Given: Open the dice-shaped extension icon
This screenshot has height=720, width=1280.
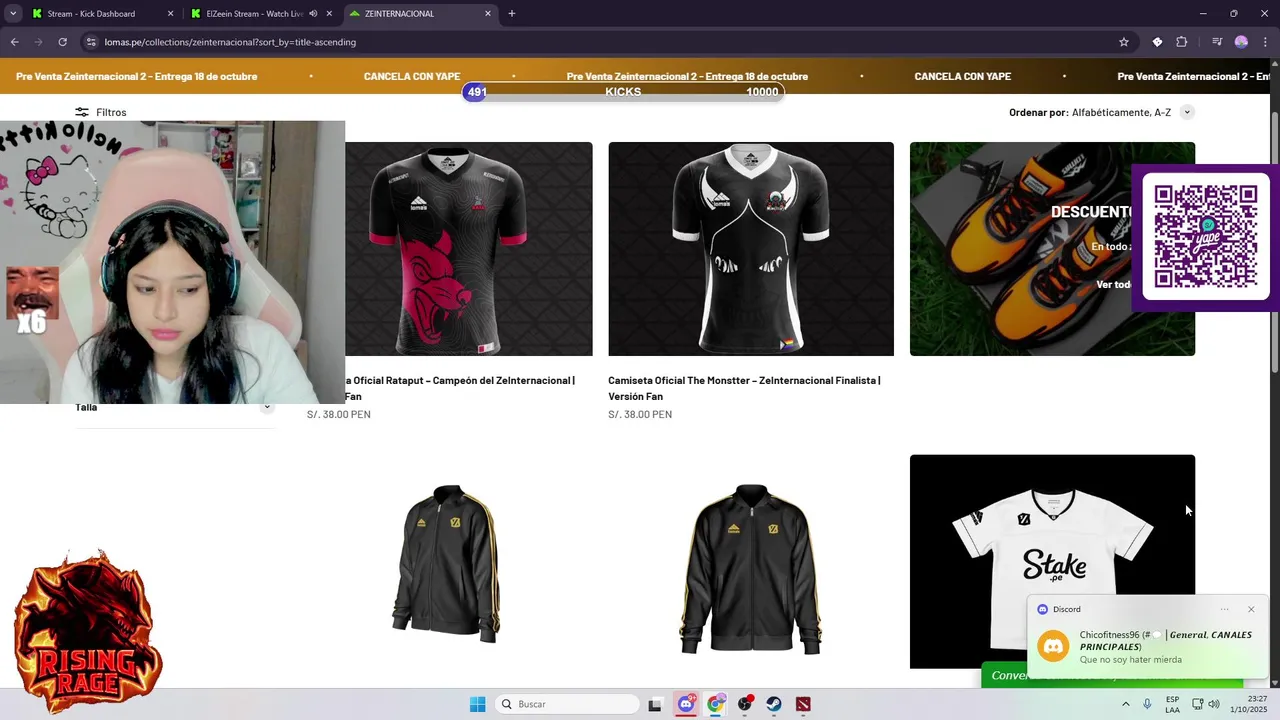Looking at the screenshot, I should pos(1157,42).
